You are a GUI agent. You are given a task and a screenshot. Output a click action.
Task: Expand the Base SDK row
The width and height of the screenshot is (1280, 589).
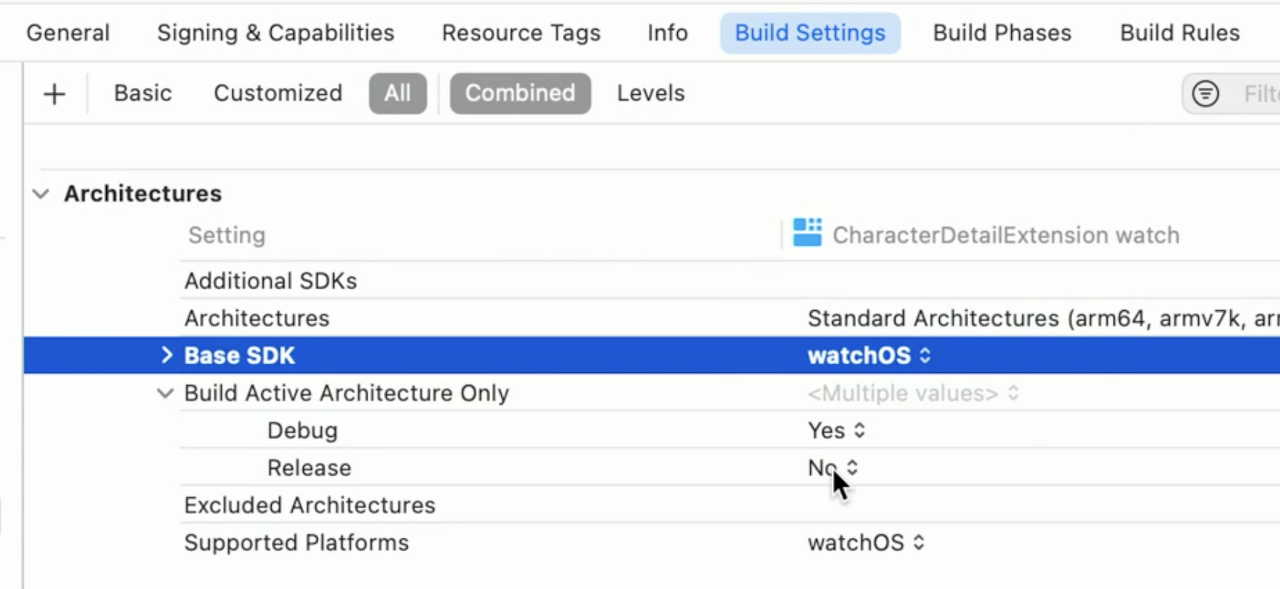tap(166, 355)
